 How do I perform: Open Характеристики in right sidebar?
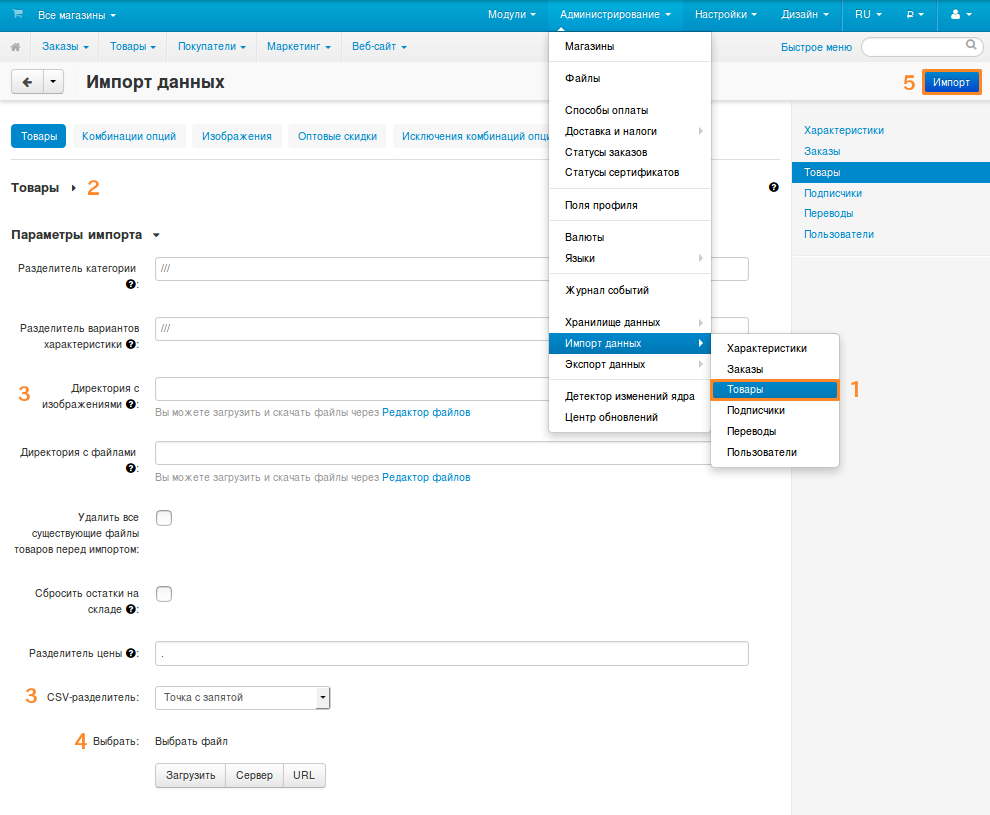844,131
